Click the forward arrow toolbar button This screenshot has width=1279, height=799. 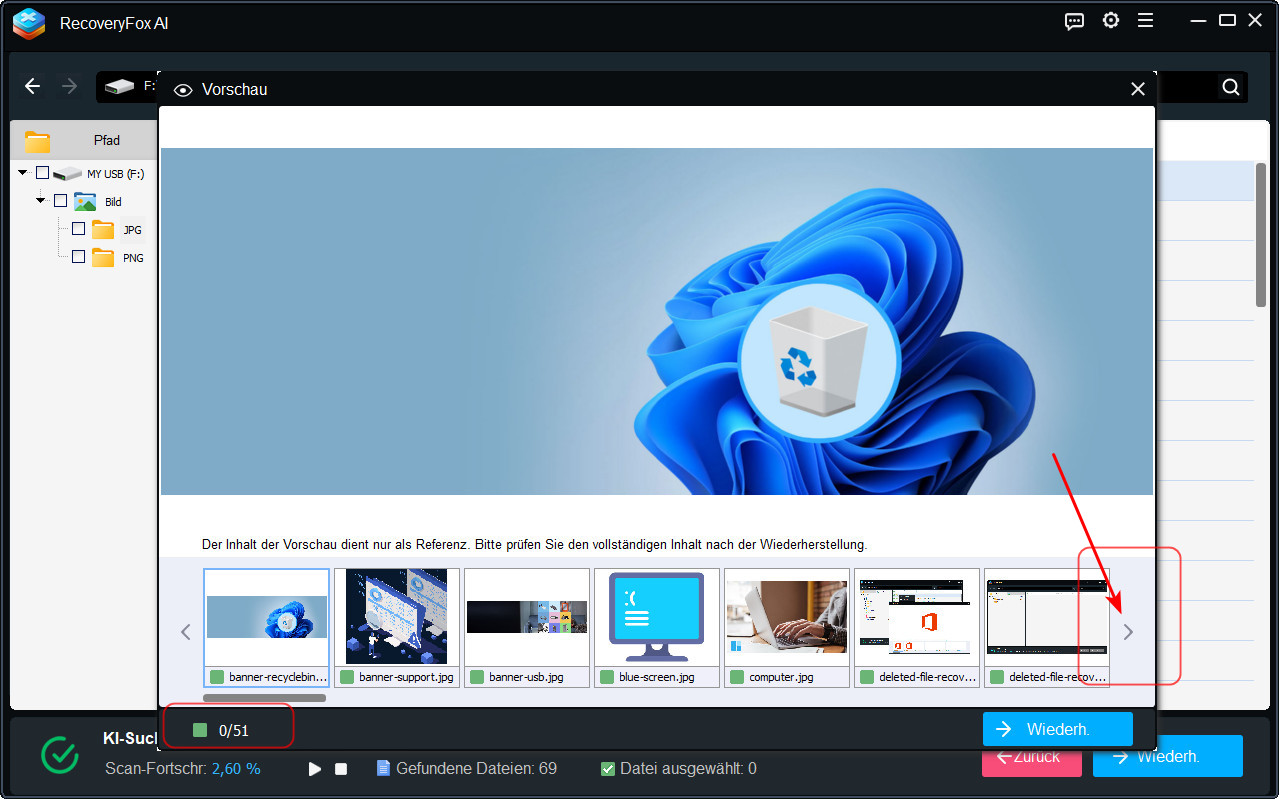tap(69, 86)
